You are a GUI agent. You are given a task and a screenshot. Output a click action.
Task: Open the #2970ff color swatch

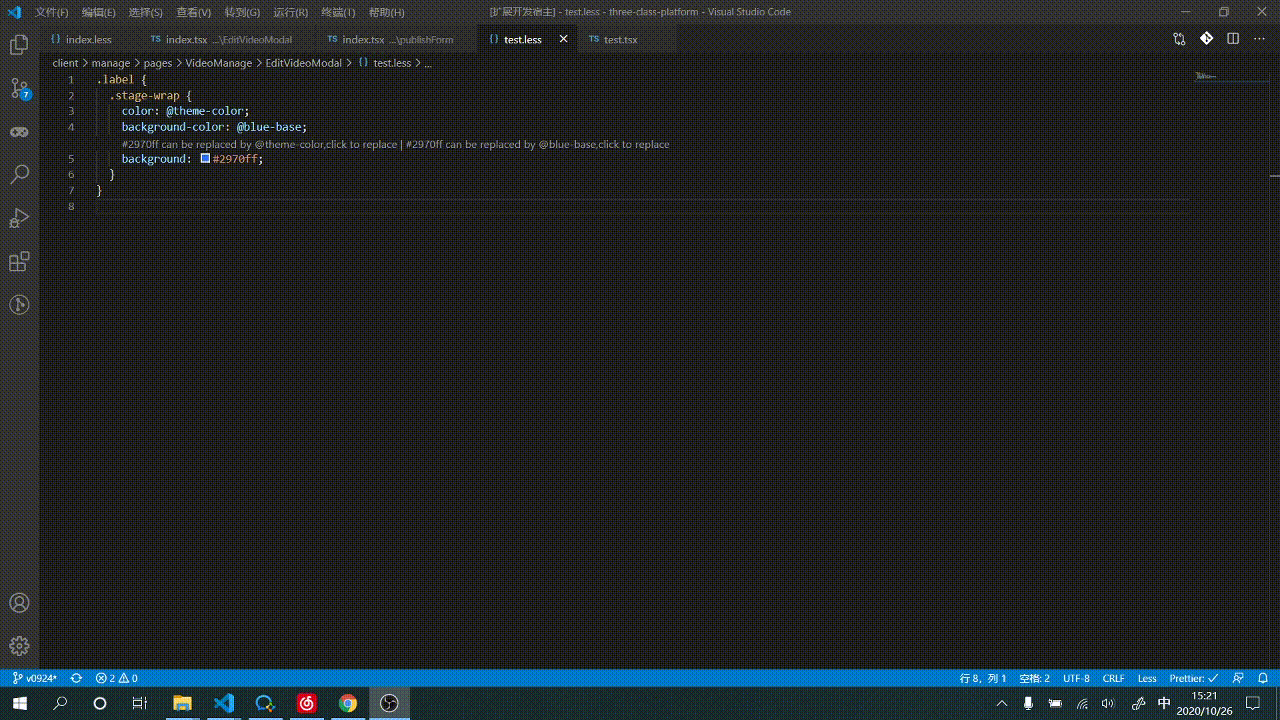(x=205, y=158)
